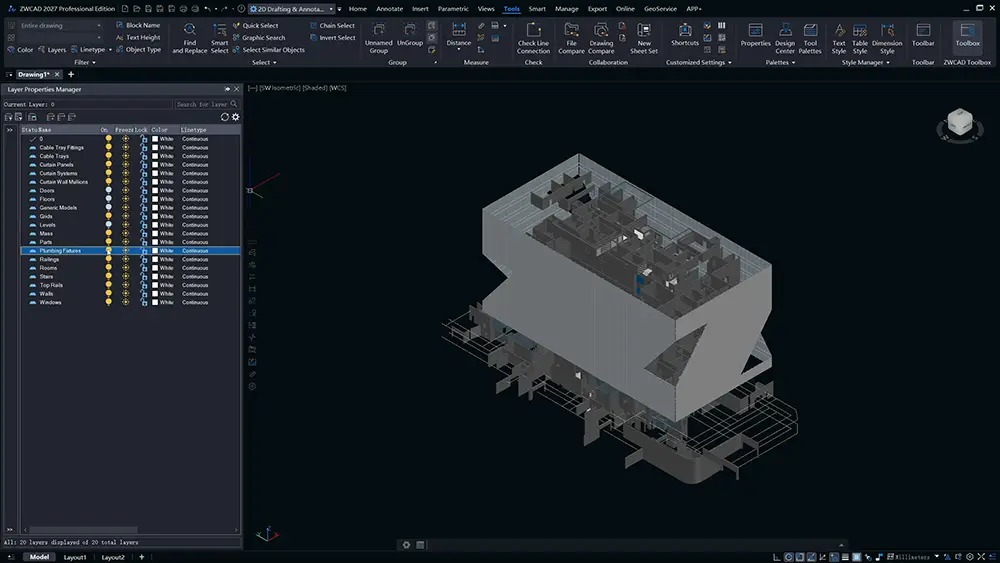The height and width of the screenshot is (563, 1000).
Task: Change color swatch of Mass layer
Action: pos(155,233)
